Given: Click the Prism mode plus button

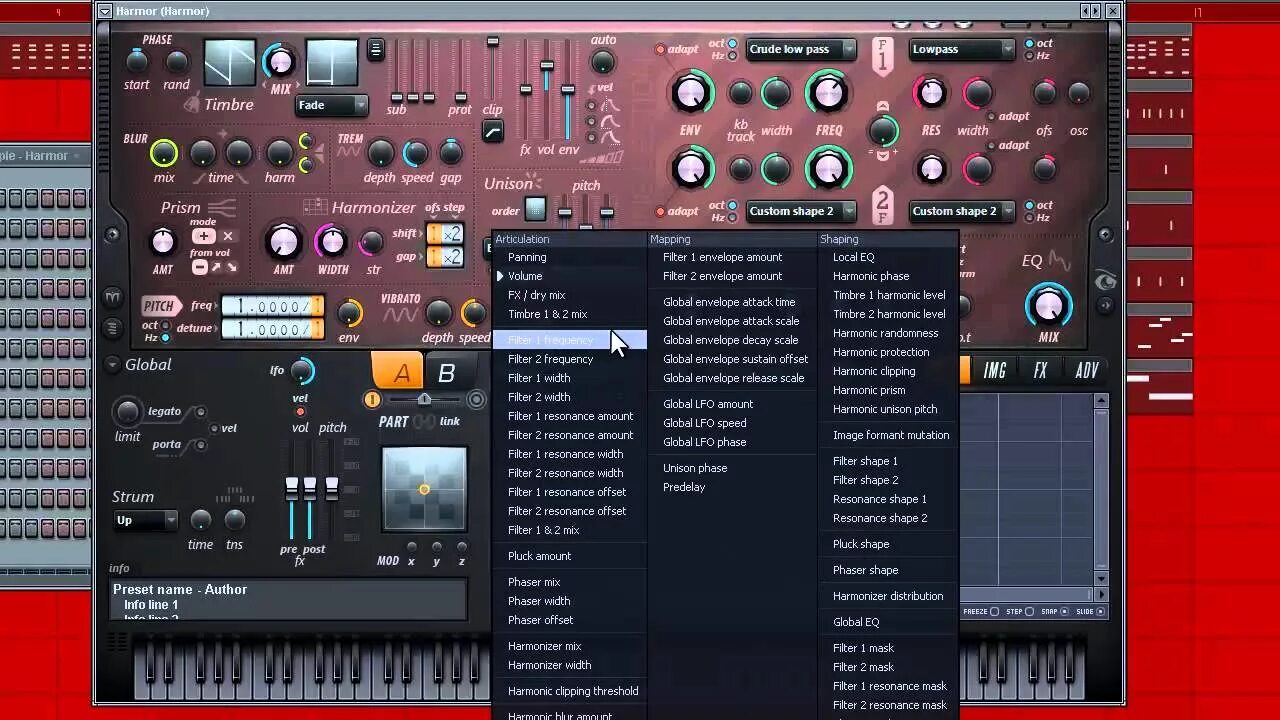Looking at the screenshot, I should pyautogui.click(x=203, y=237).
